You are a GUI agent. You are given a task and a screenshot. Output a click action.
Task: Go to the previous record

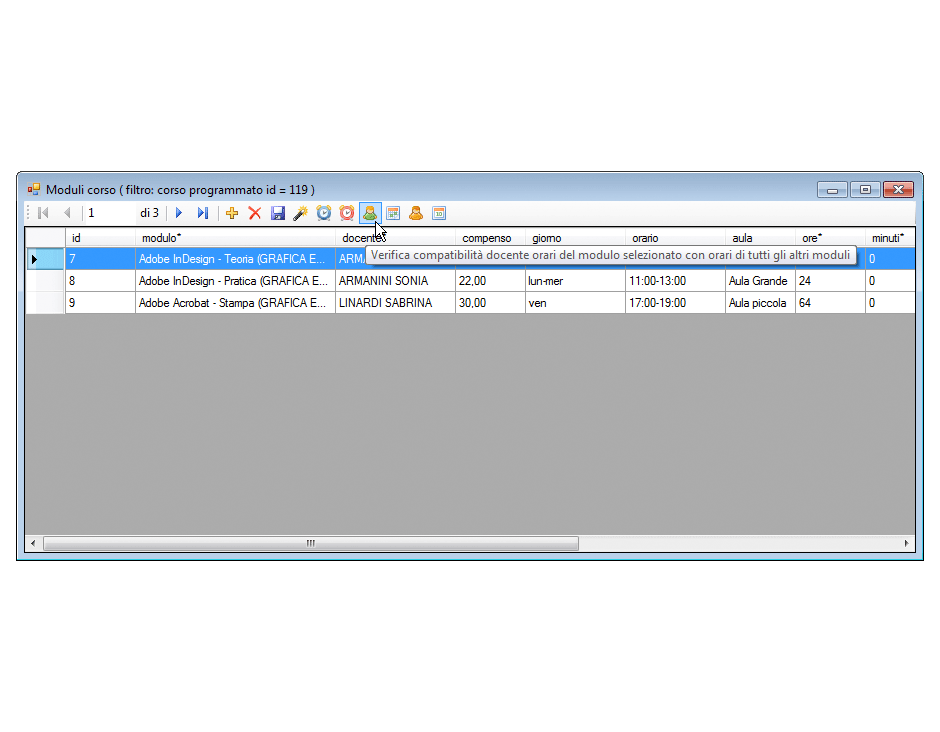[67, 213]
